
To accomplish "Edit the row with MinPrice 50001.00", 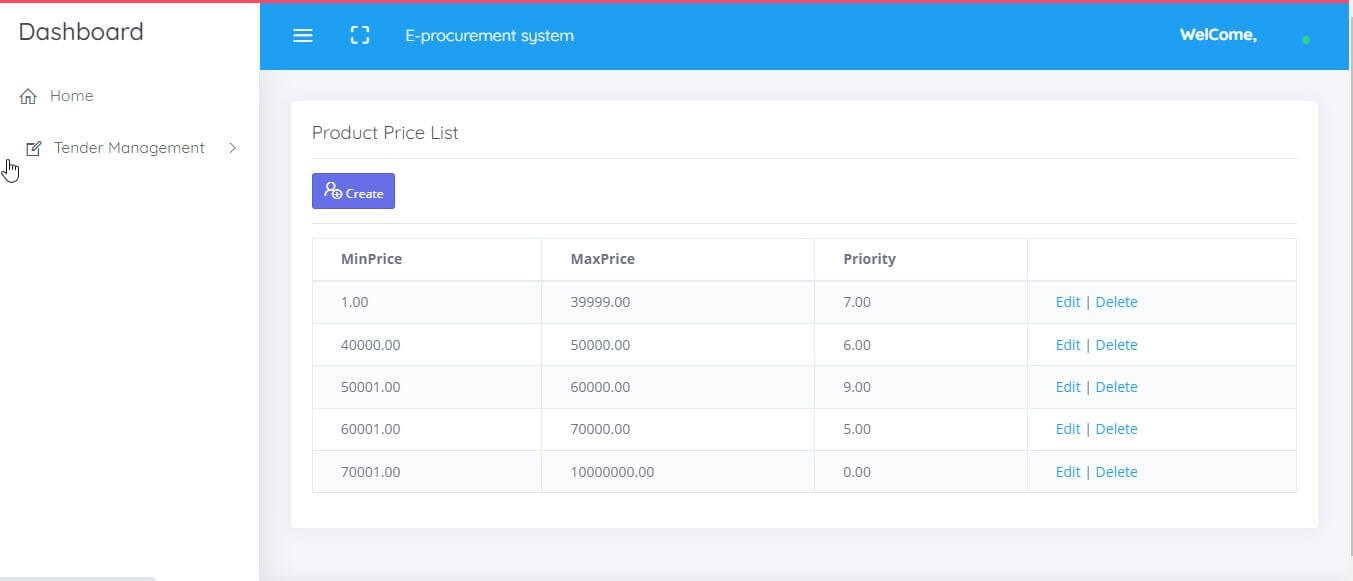I will point(1068,387).
